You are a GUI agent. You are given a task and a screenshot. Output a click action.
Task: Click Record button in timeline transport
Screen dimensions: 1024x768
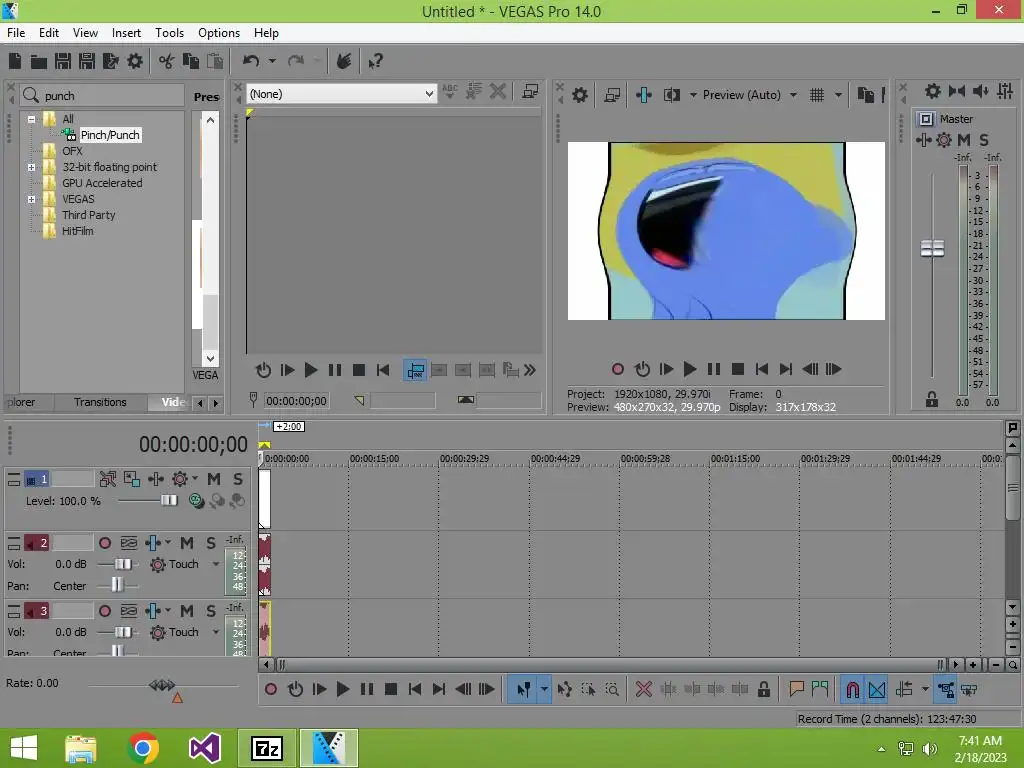[x=270, y=689]
